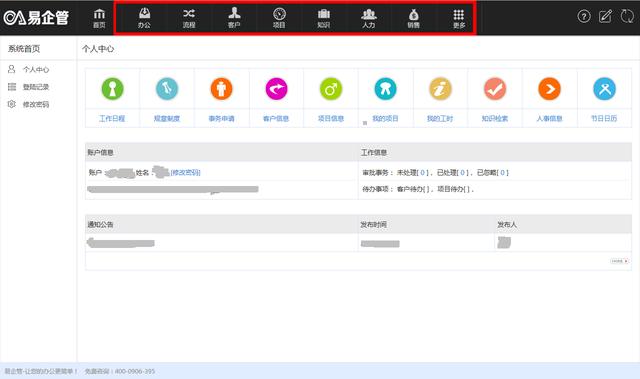This screenshot has height=379, width=640.
Task: Click the blue 节日日历 tools icon
Action: click(x=604, y=89)
